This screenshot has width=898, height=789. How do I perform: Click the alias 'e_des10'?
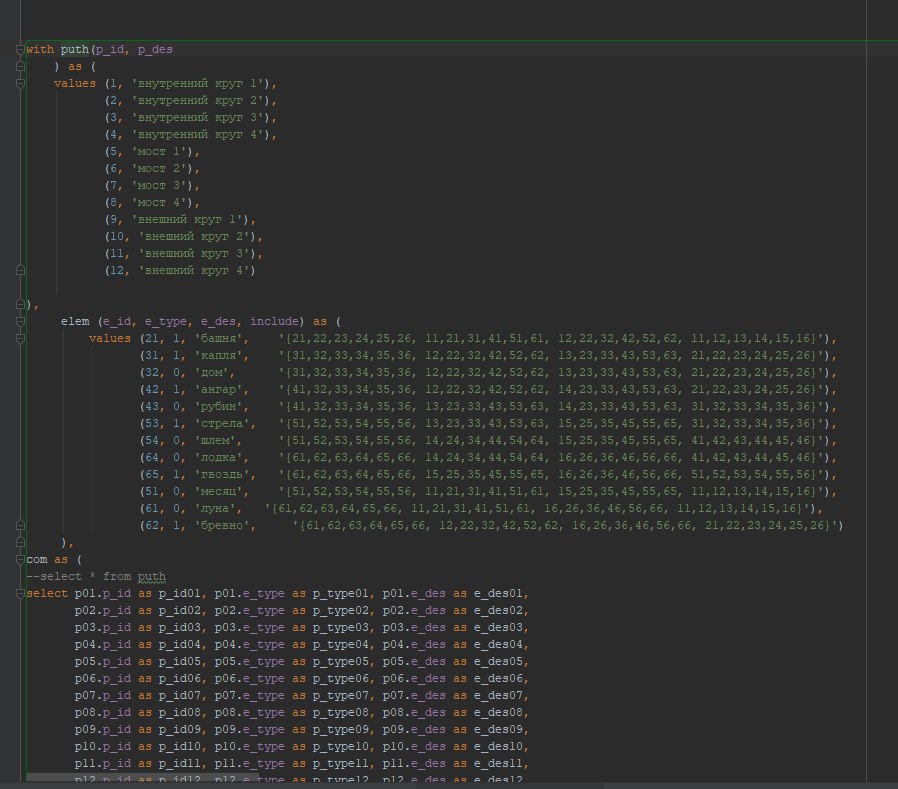498,747
